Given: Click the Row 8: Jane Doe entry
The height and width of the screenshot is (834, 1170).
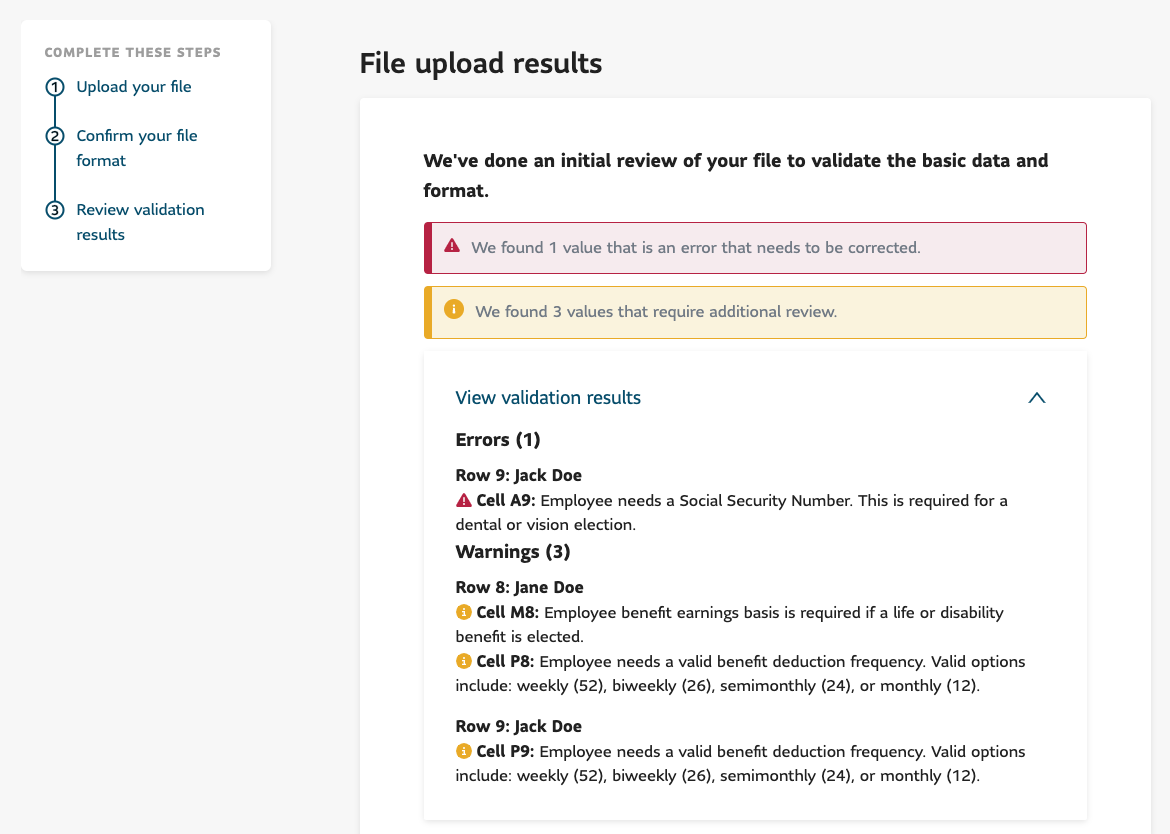Looking at the screenshot, I should click(x=519, y=588).
